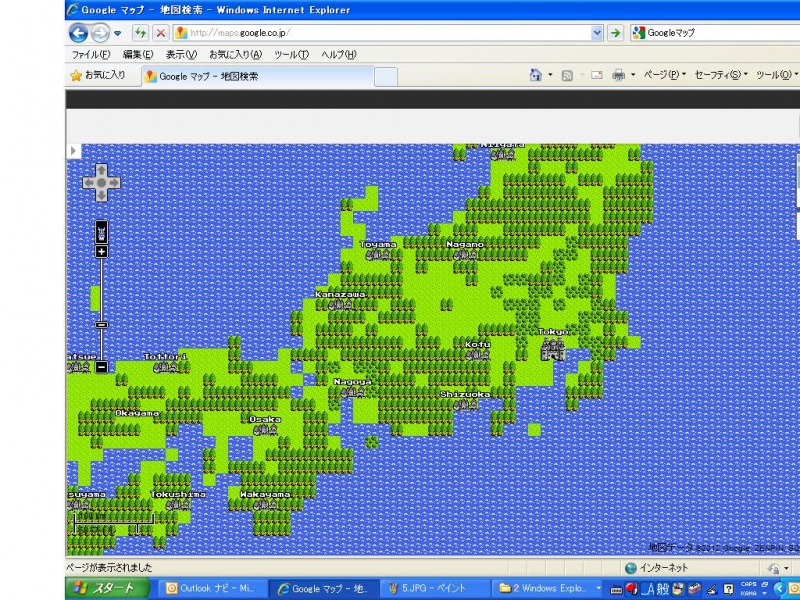
Task: Open the ツール(O) command bar menu
Action: coord(777,75)
